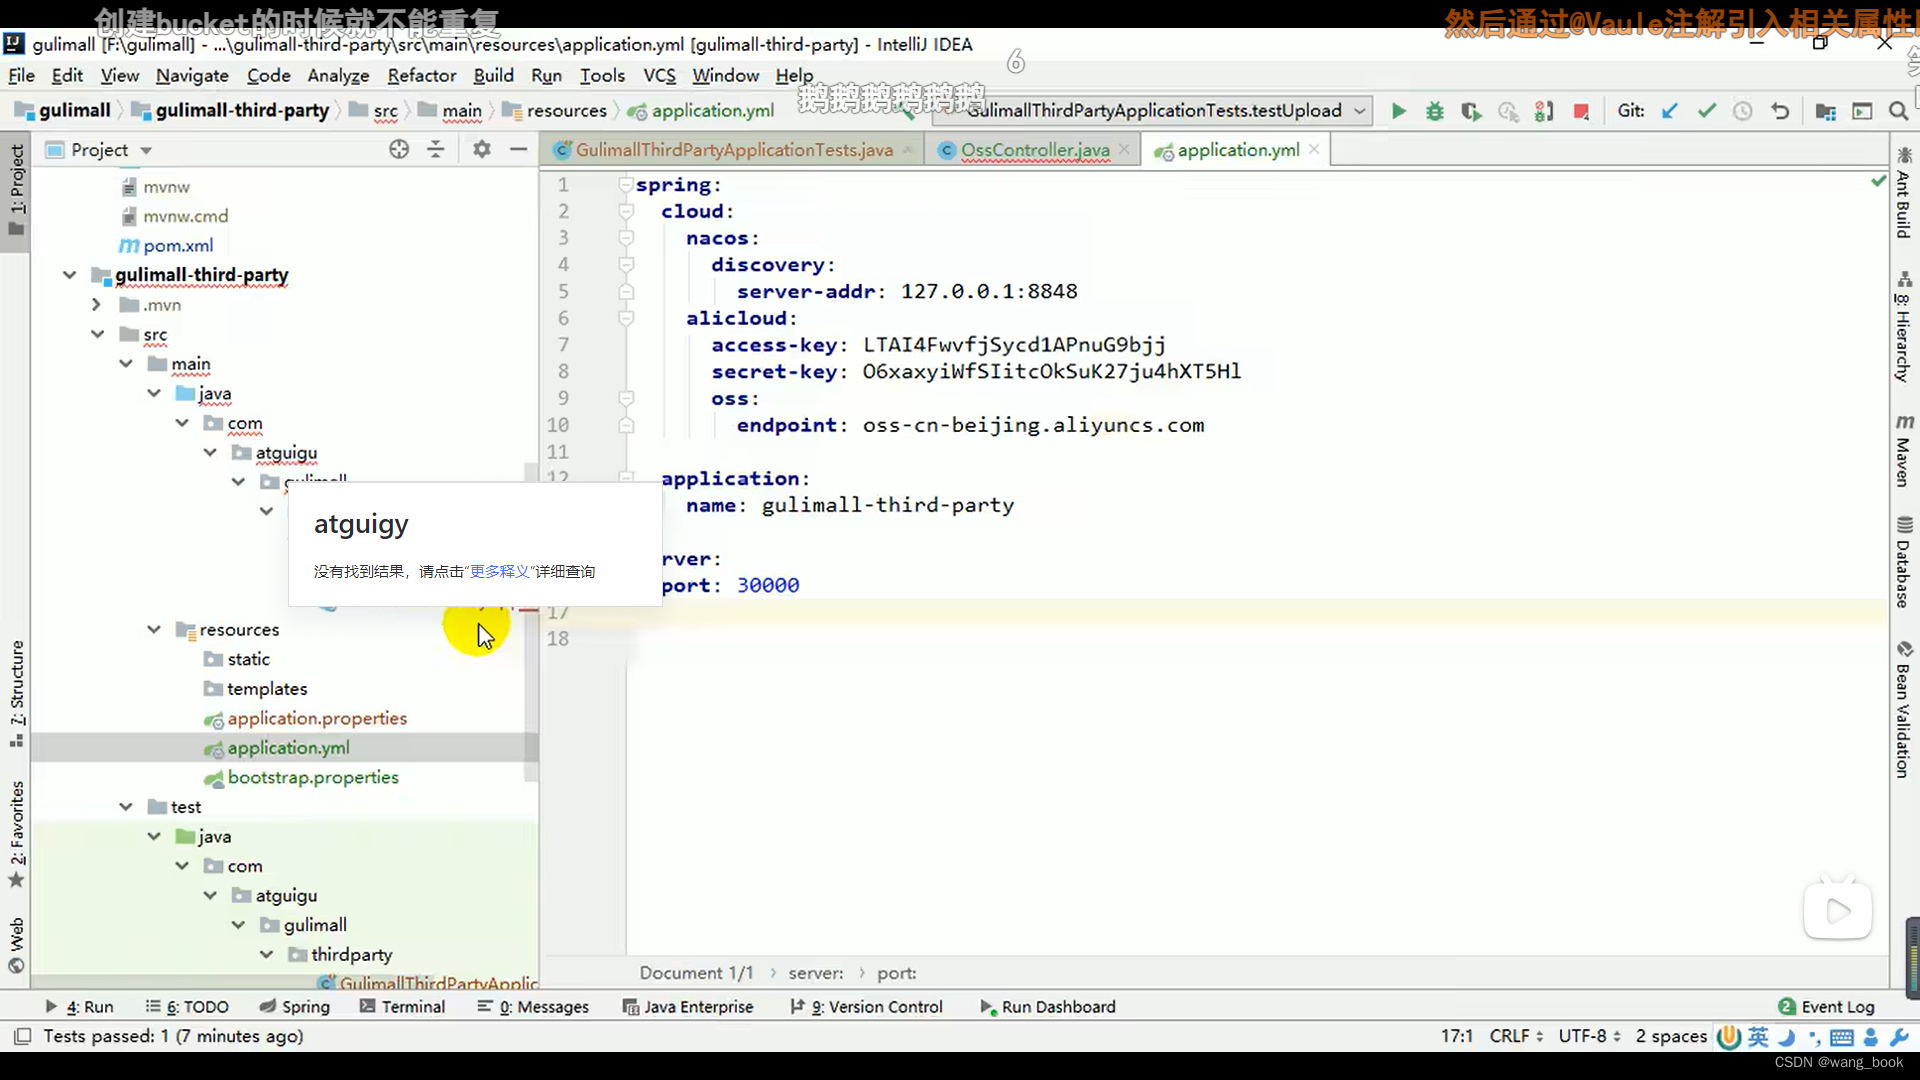Hide the Project panel with the minus icon

click(x=518, y=150)
